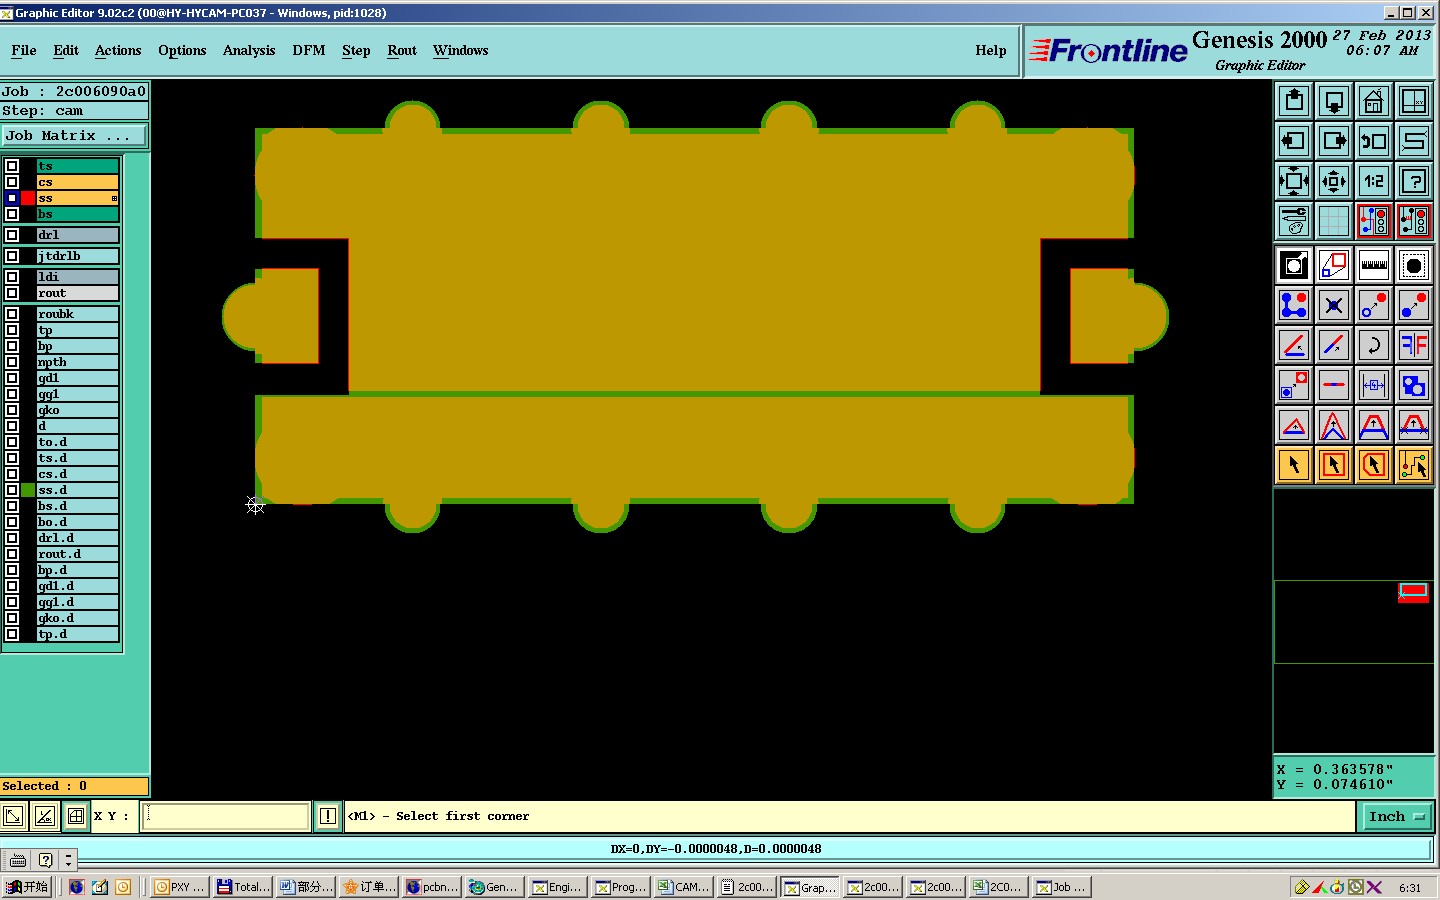Select the ruler measure tool
The width and height of the screenshot is (1440, 900).
1374,265
